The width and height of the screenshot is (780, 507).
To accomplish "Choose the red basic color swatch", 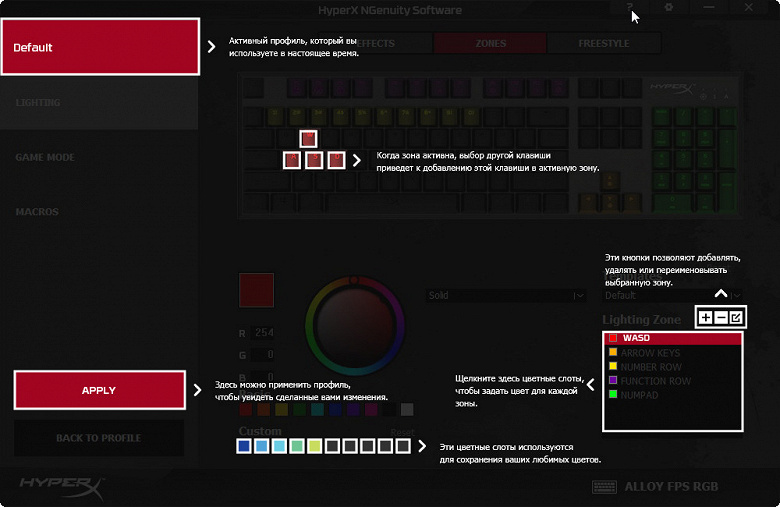I will 246,409.
